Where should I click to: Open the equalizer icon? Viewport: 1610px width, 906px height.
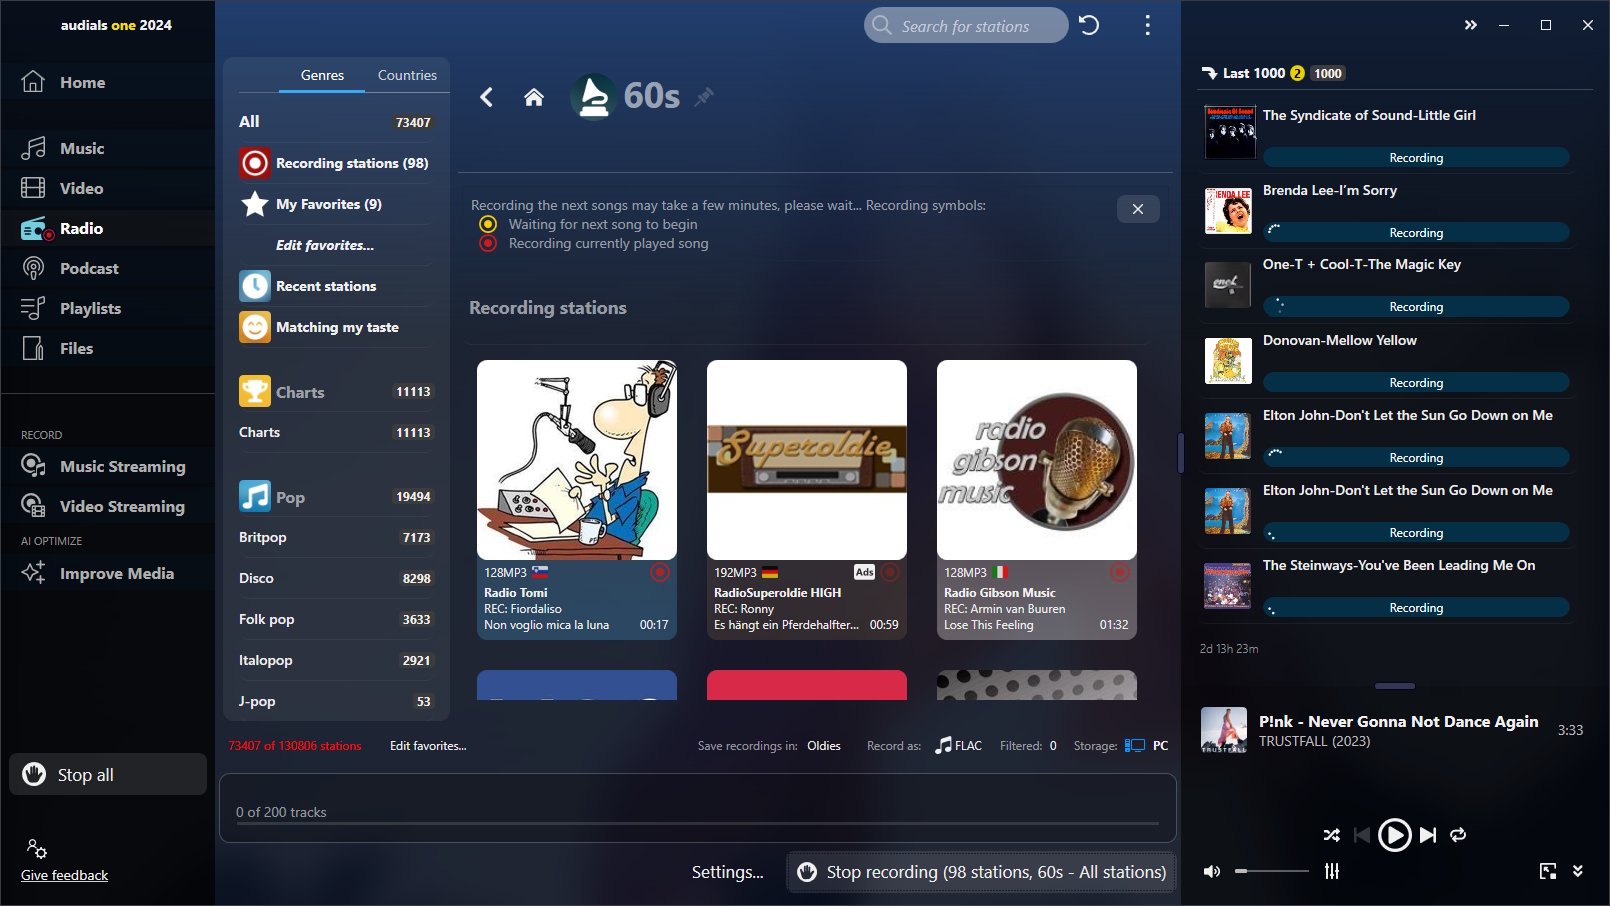(x=1332, y=871)
